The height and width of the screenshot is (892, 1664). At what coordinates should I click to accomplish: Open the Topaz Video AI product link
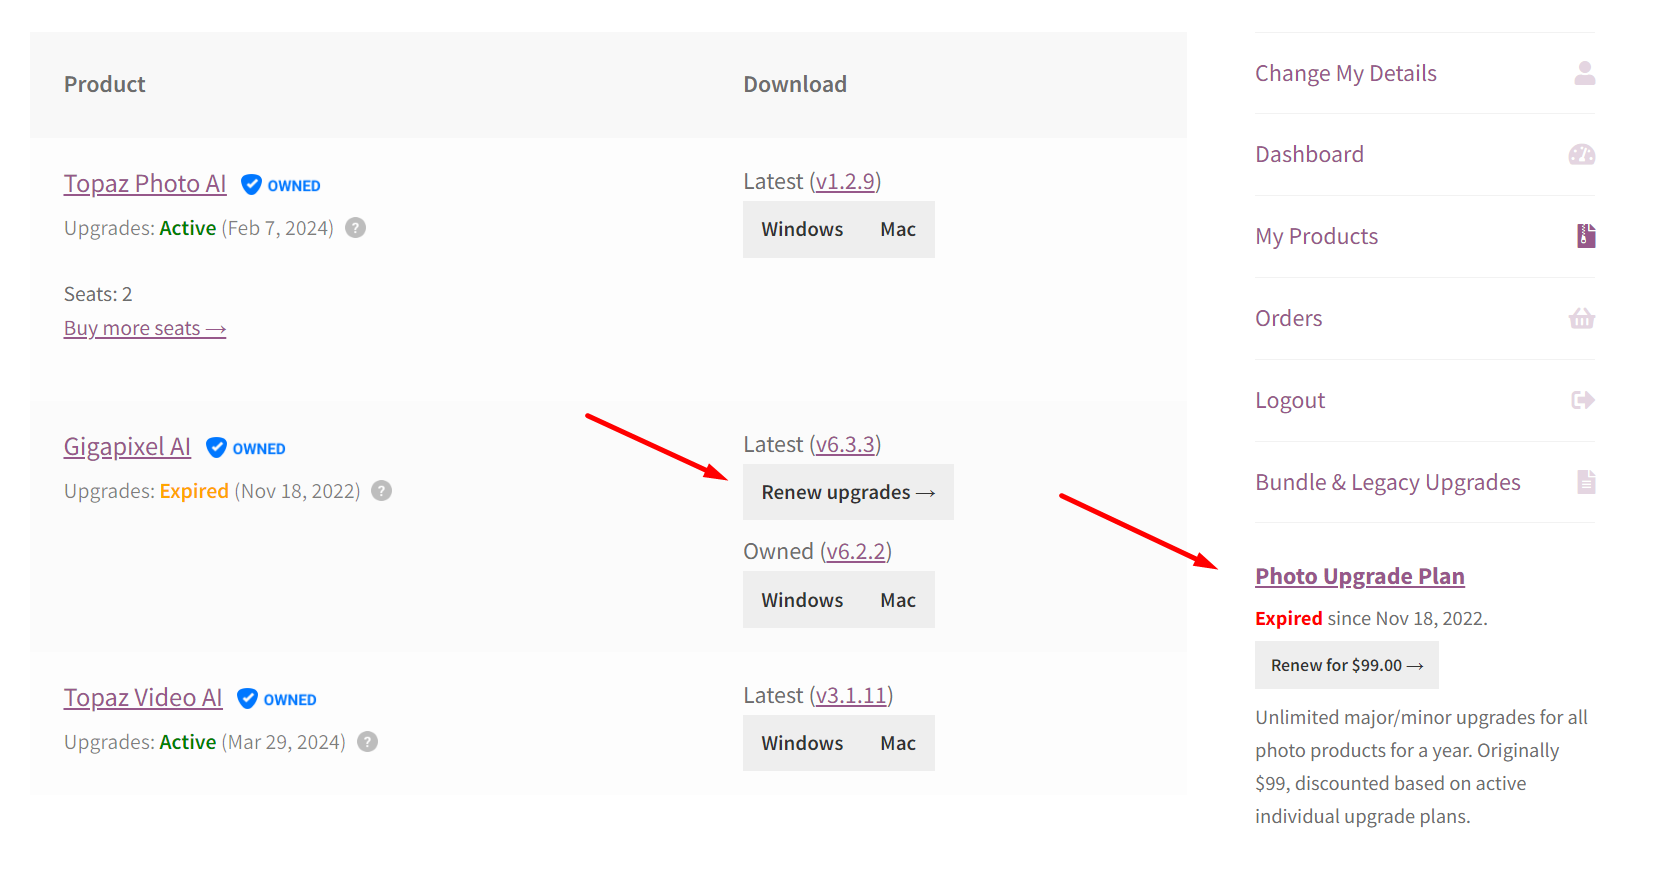(143, 698)
